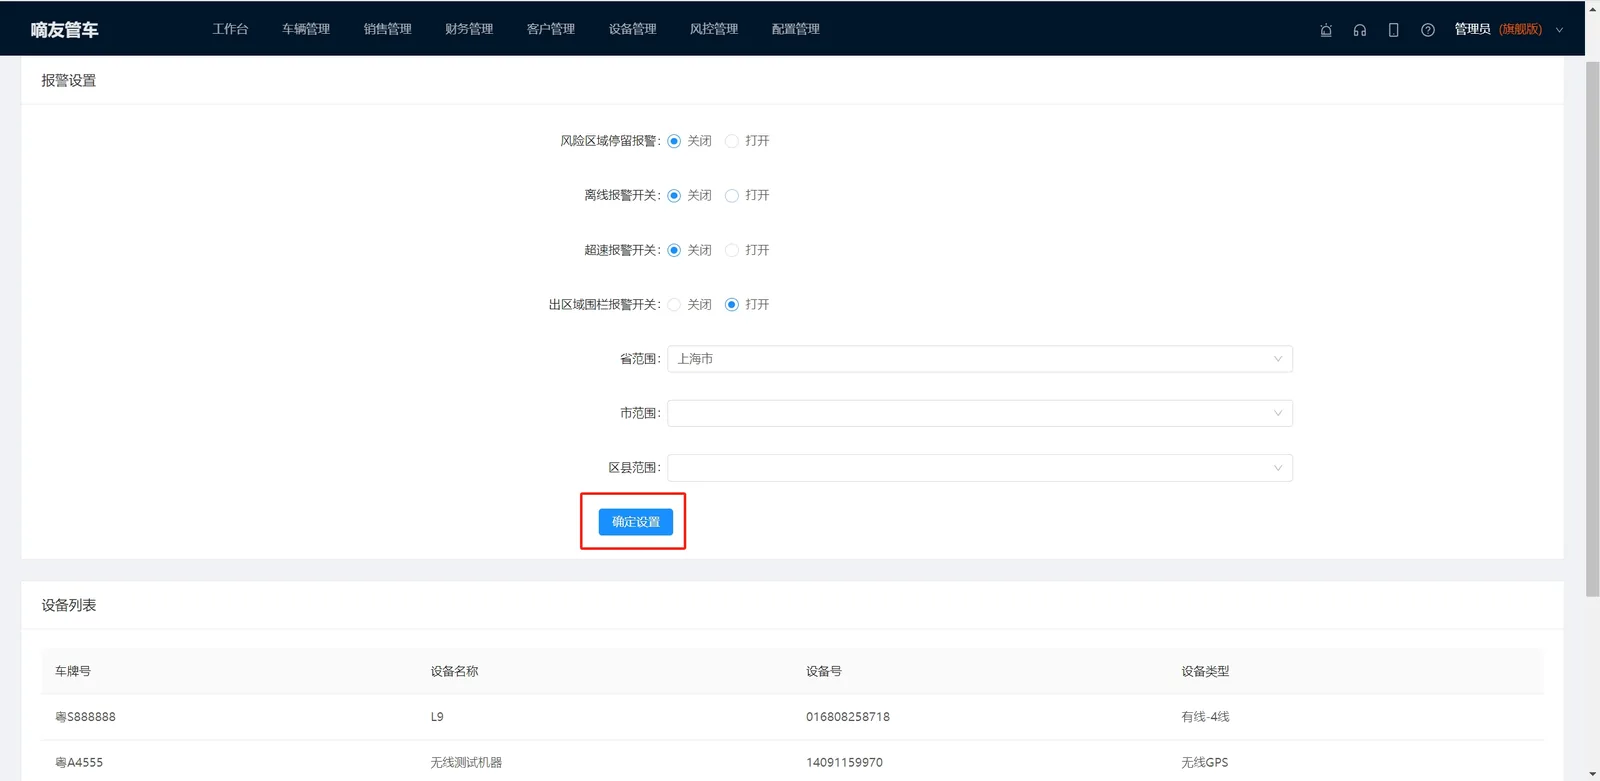Open the 区县范围 dropdown

[980, 468]
